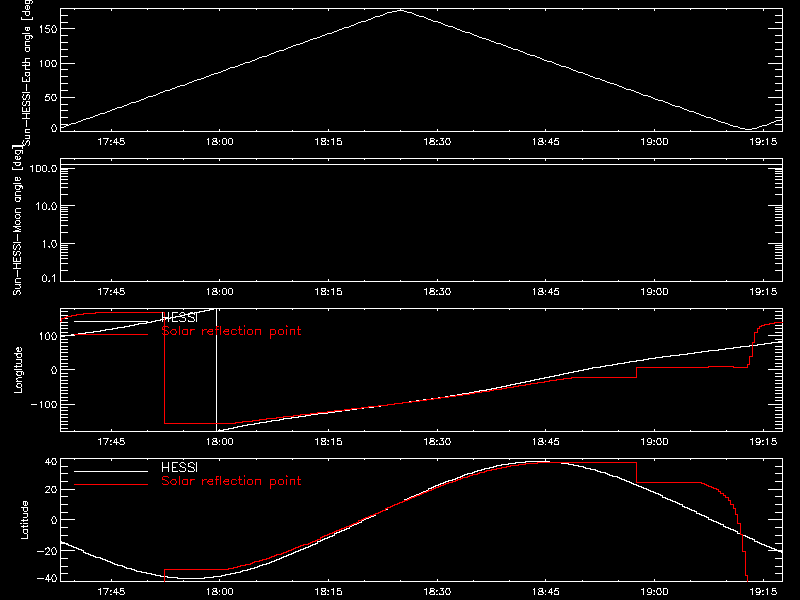This screenshot has height=600, width=800.
Task: Click 18:00 label under Earth angle plot
Action: coord(220,141)
